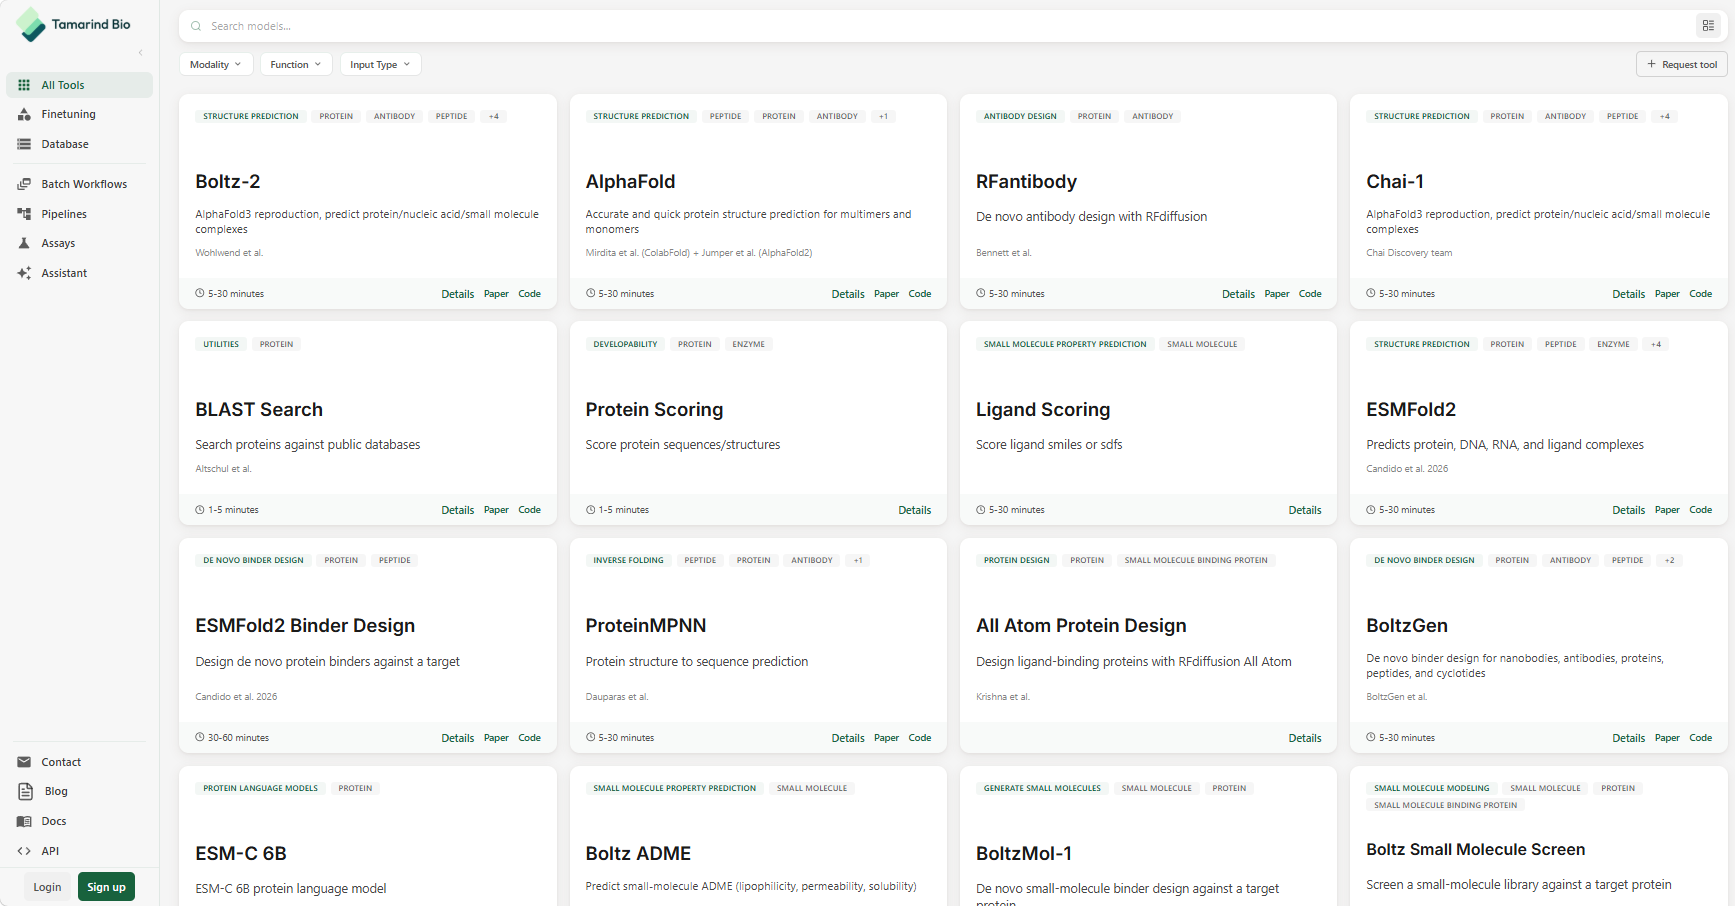The image size is (1735, 906).
Task: Open Code link for ESMFold2 Binder Design
Action: (x=529, y=738)
